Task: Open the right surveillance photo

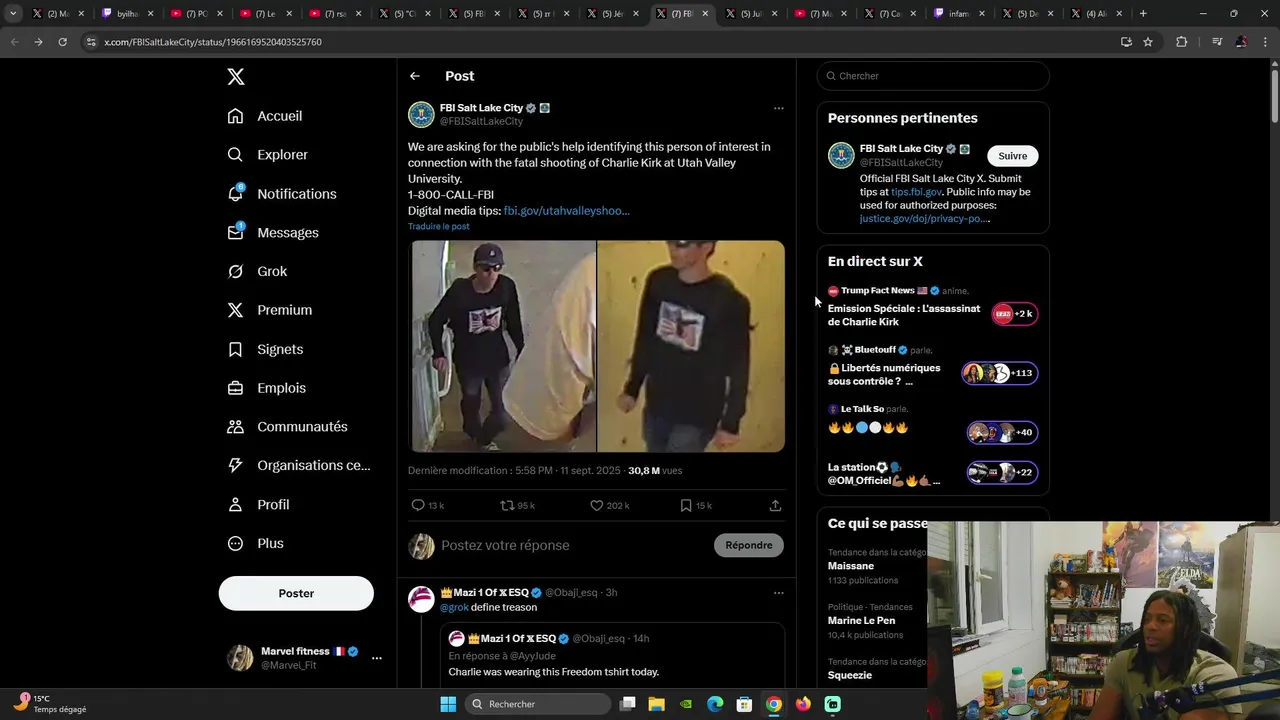Action: [691, 346]
